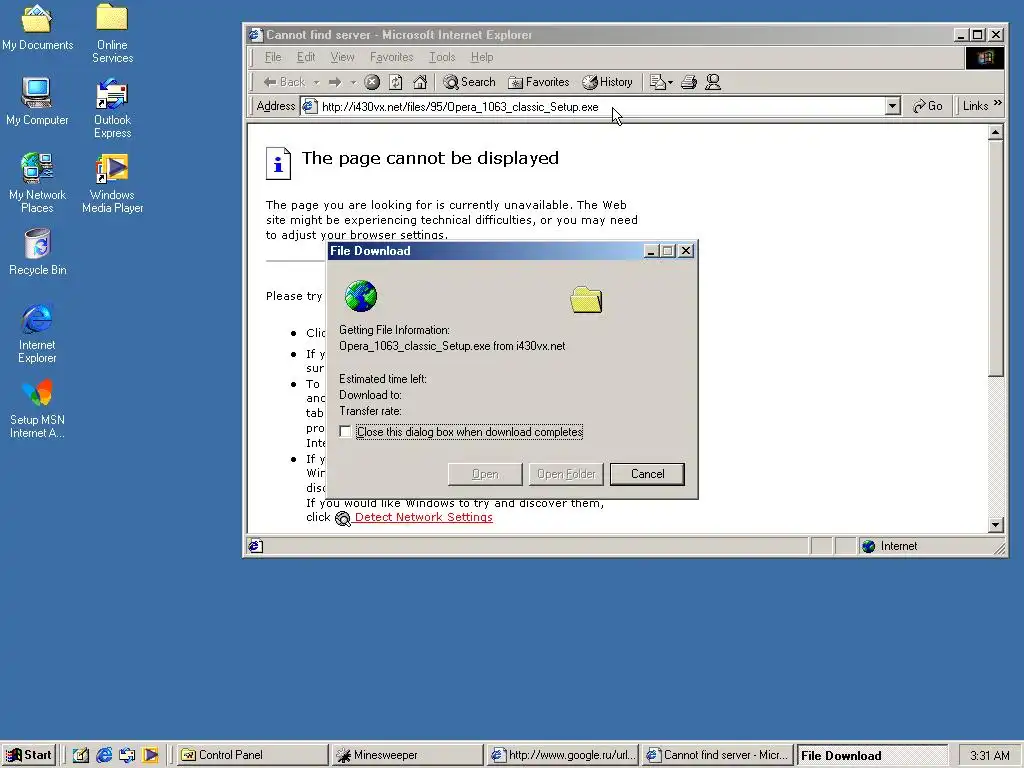This screenshot has width=1024, height=768.
Task: Open the File menu
Action: (273, 57)
